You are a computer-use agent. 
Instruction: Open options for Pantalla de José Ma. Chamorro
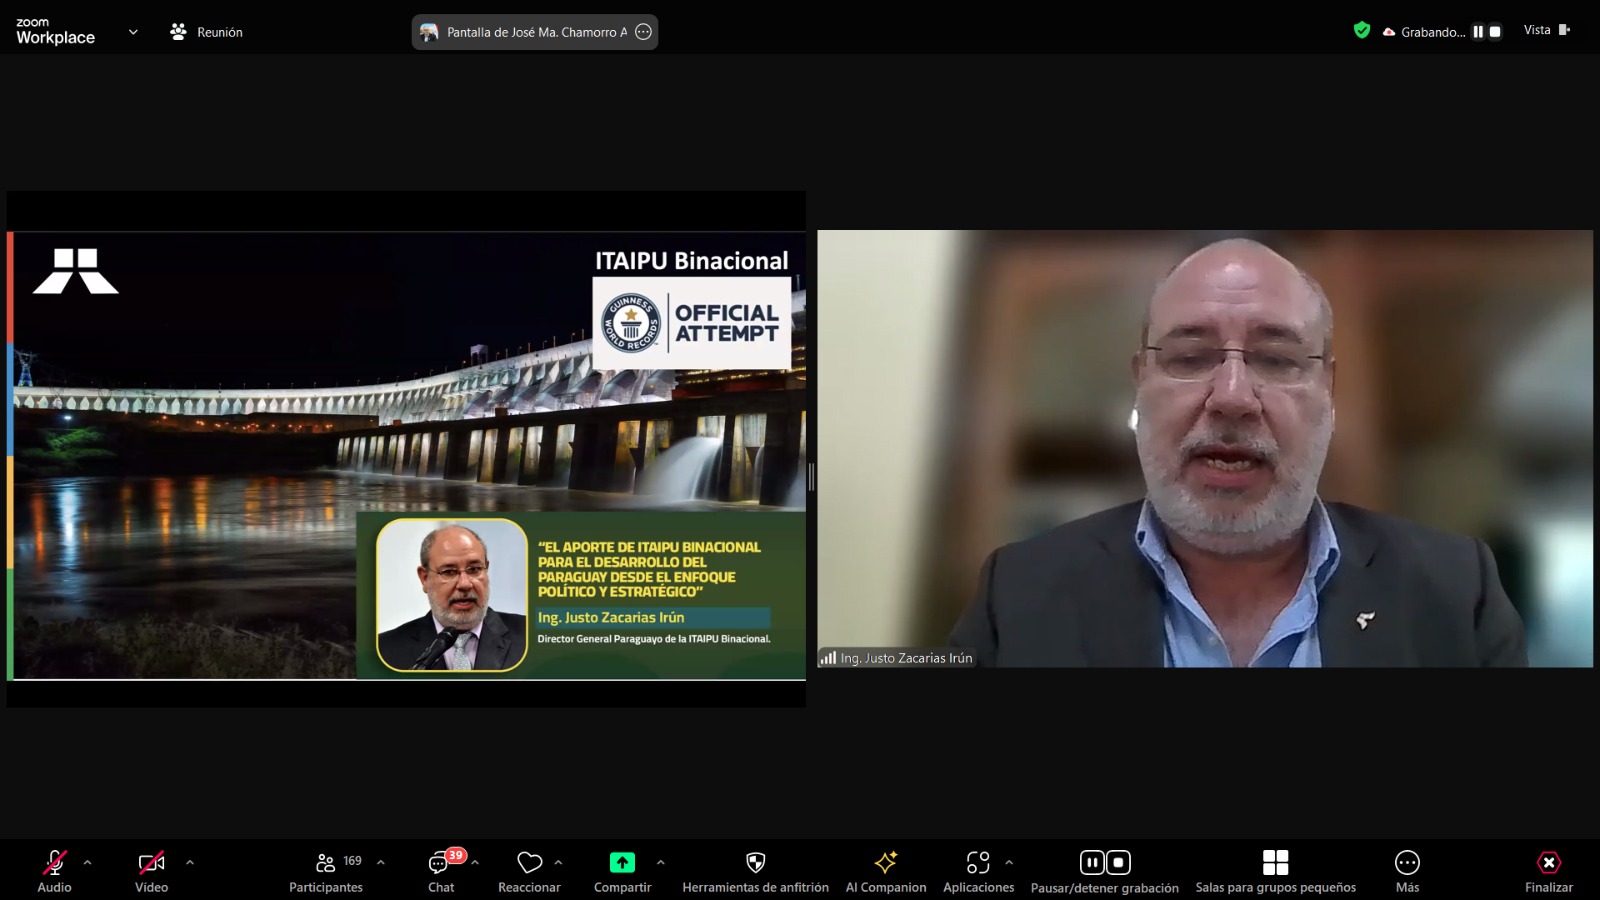pyautogui.click(x=644, y=32)
